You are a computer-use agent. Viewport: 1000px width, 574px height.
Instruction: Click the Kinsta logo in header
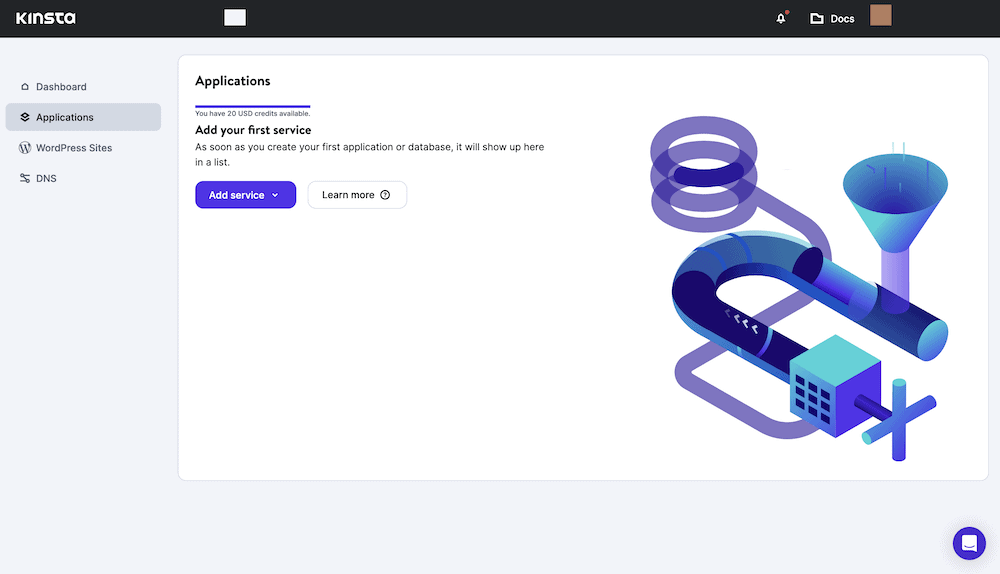[x=45, y=18]
